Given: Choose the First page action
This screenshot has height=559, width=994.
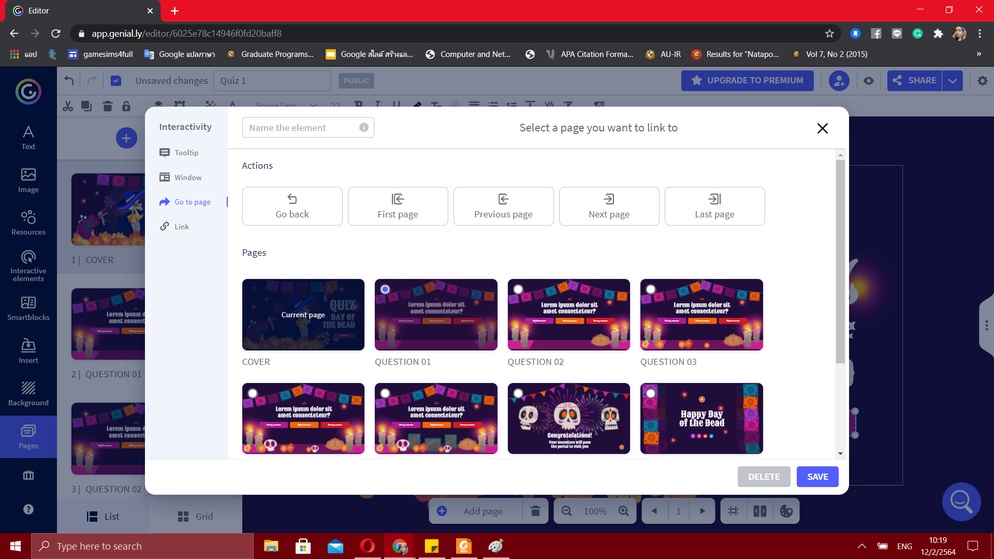Looking at the screenshot, I should (x=397, y=206).
